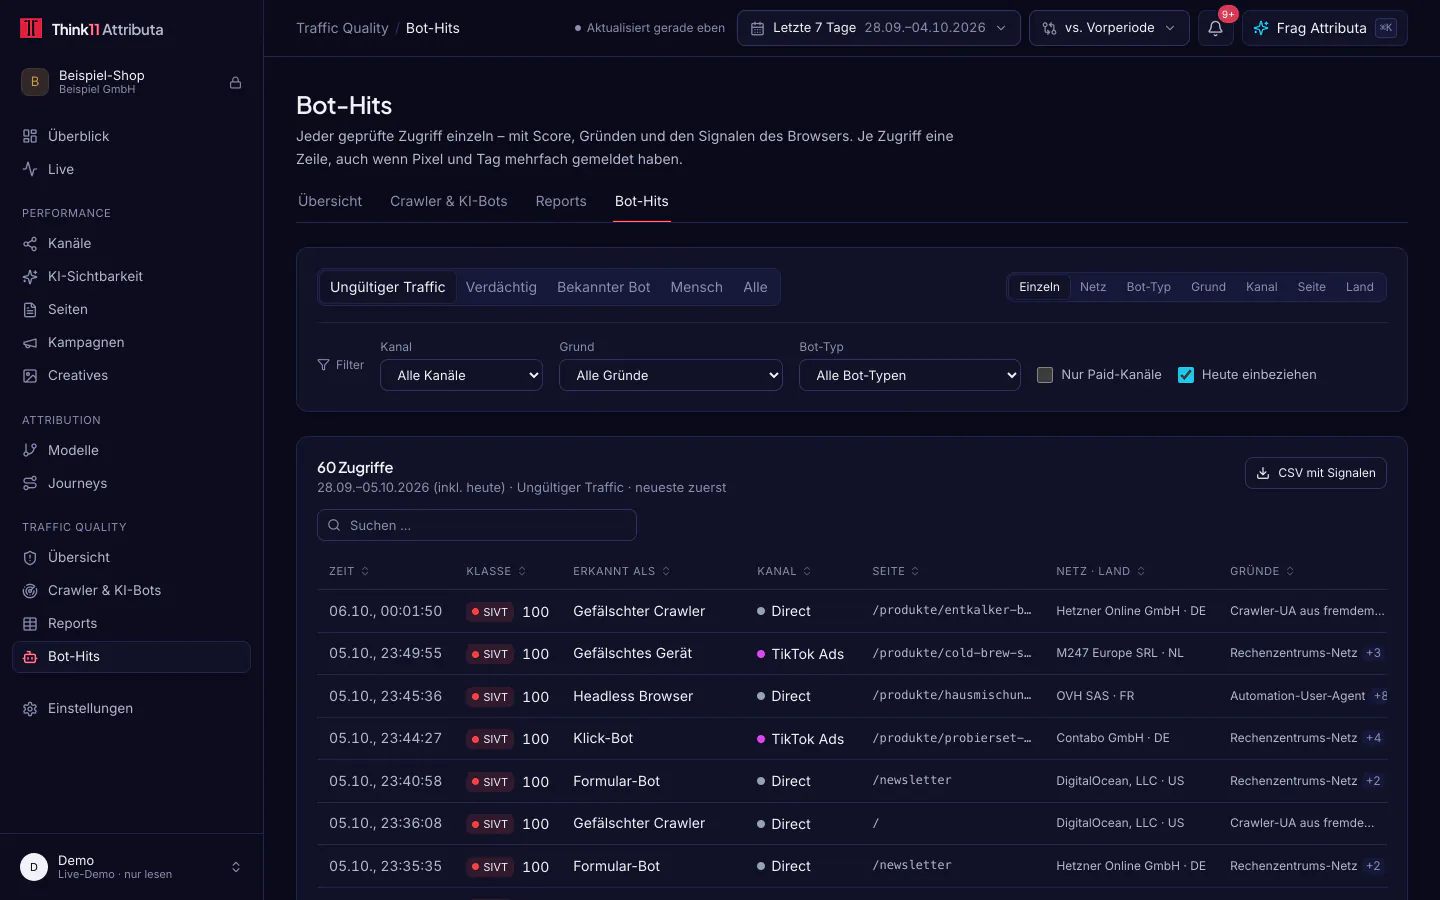The image size is (1440, 900).
Task: Open Crawler & KI-Bots in sidebar
Action: (131, 590)
